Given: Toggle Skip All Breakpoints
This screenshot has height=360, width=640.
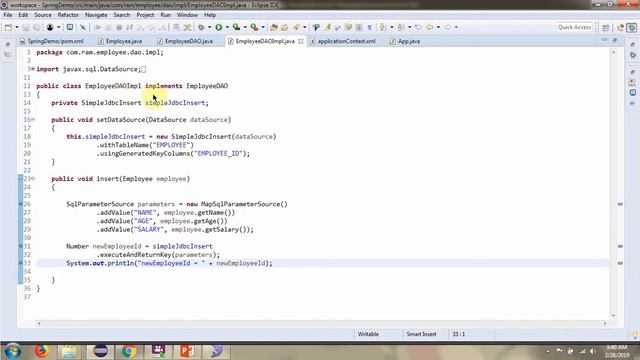Looking at the screenshot, I should pyautogui.click(x=83, y=27).
